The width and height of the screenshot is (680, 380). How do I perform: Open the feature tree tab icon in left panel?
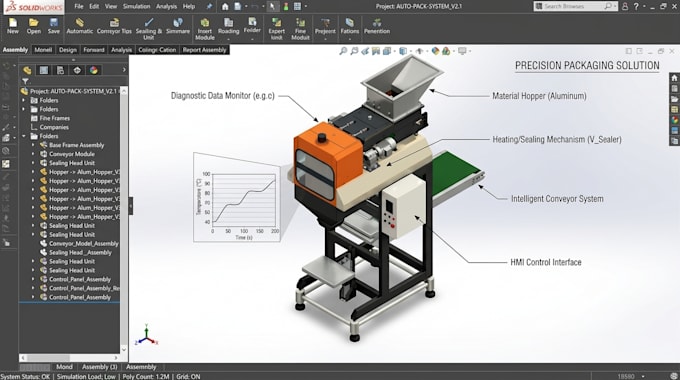27,70
